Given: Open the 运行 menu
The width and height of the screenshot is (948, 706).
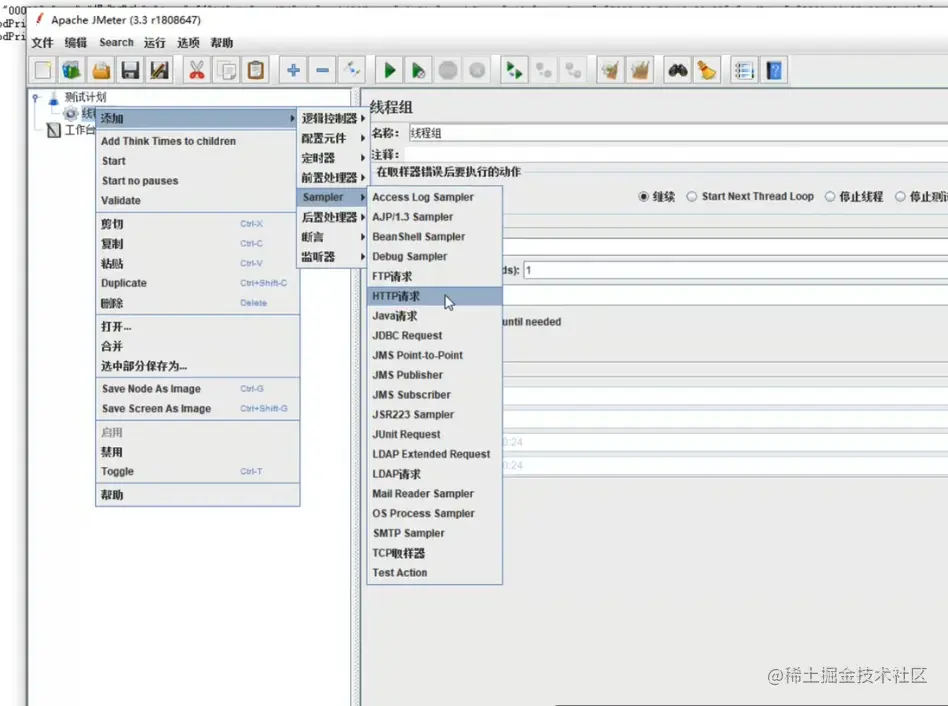Looking at the screenshot, I should click(x=154, y=43).
